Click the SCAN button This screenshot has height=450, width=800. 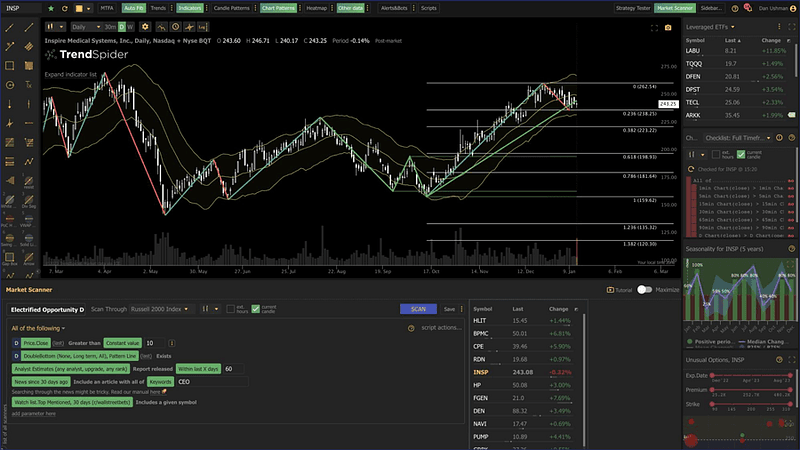tap(418, 309)
